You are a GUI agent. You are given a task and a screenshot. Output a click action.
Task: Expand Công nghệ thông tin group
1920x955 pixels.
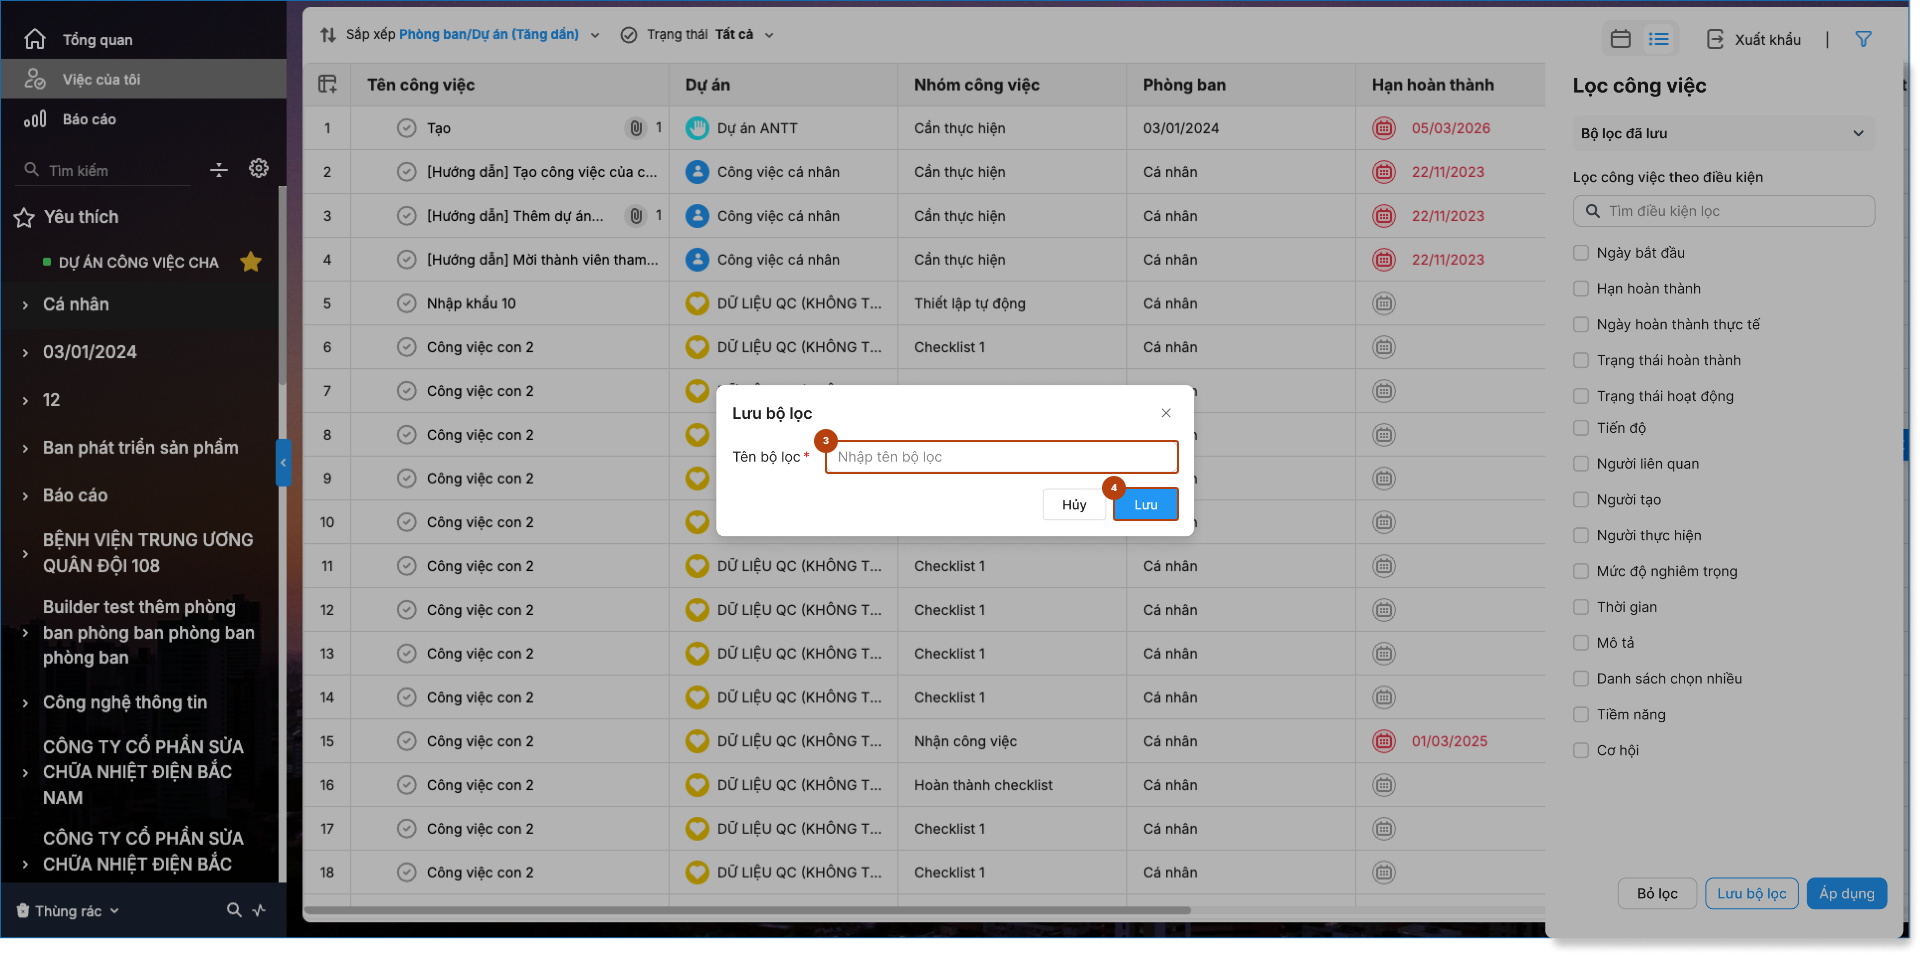tap(25, 703)
